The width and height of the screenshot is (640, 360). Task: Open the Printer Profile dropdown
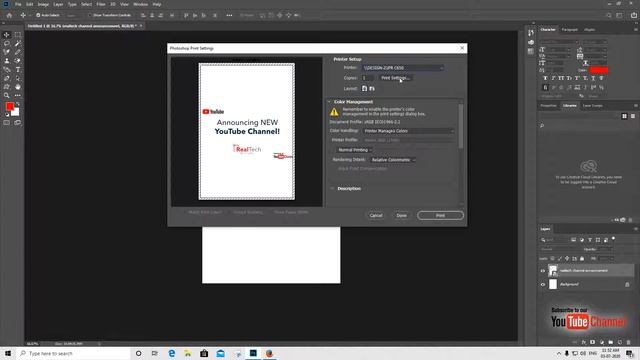click(x=409, y=140)
